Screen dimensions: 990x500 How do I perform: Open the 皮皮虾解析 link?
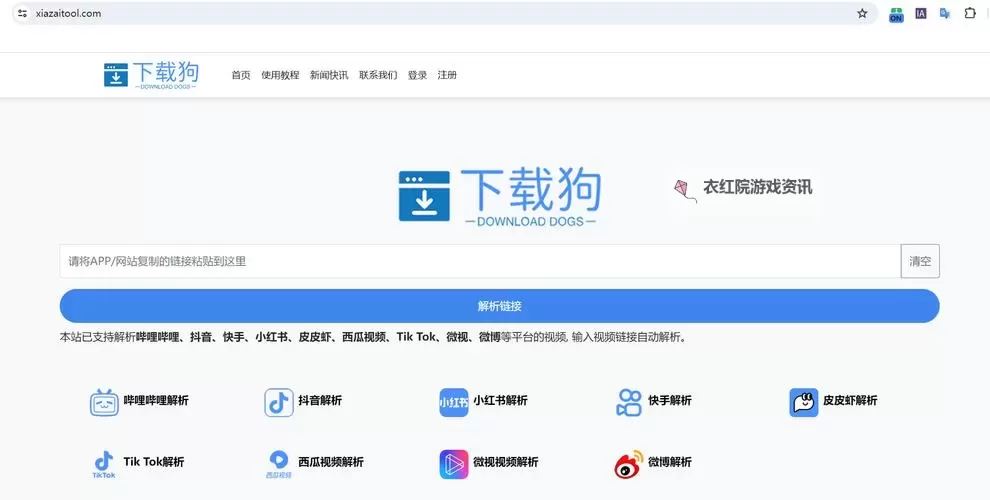(850, 400)
